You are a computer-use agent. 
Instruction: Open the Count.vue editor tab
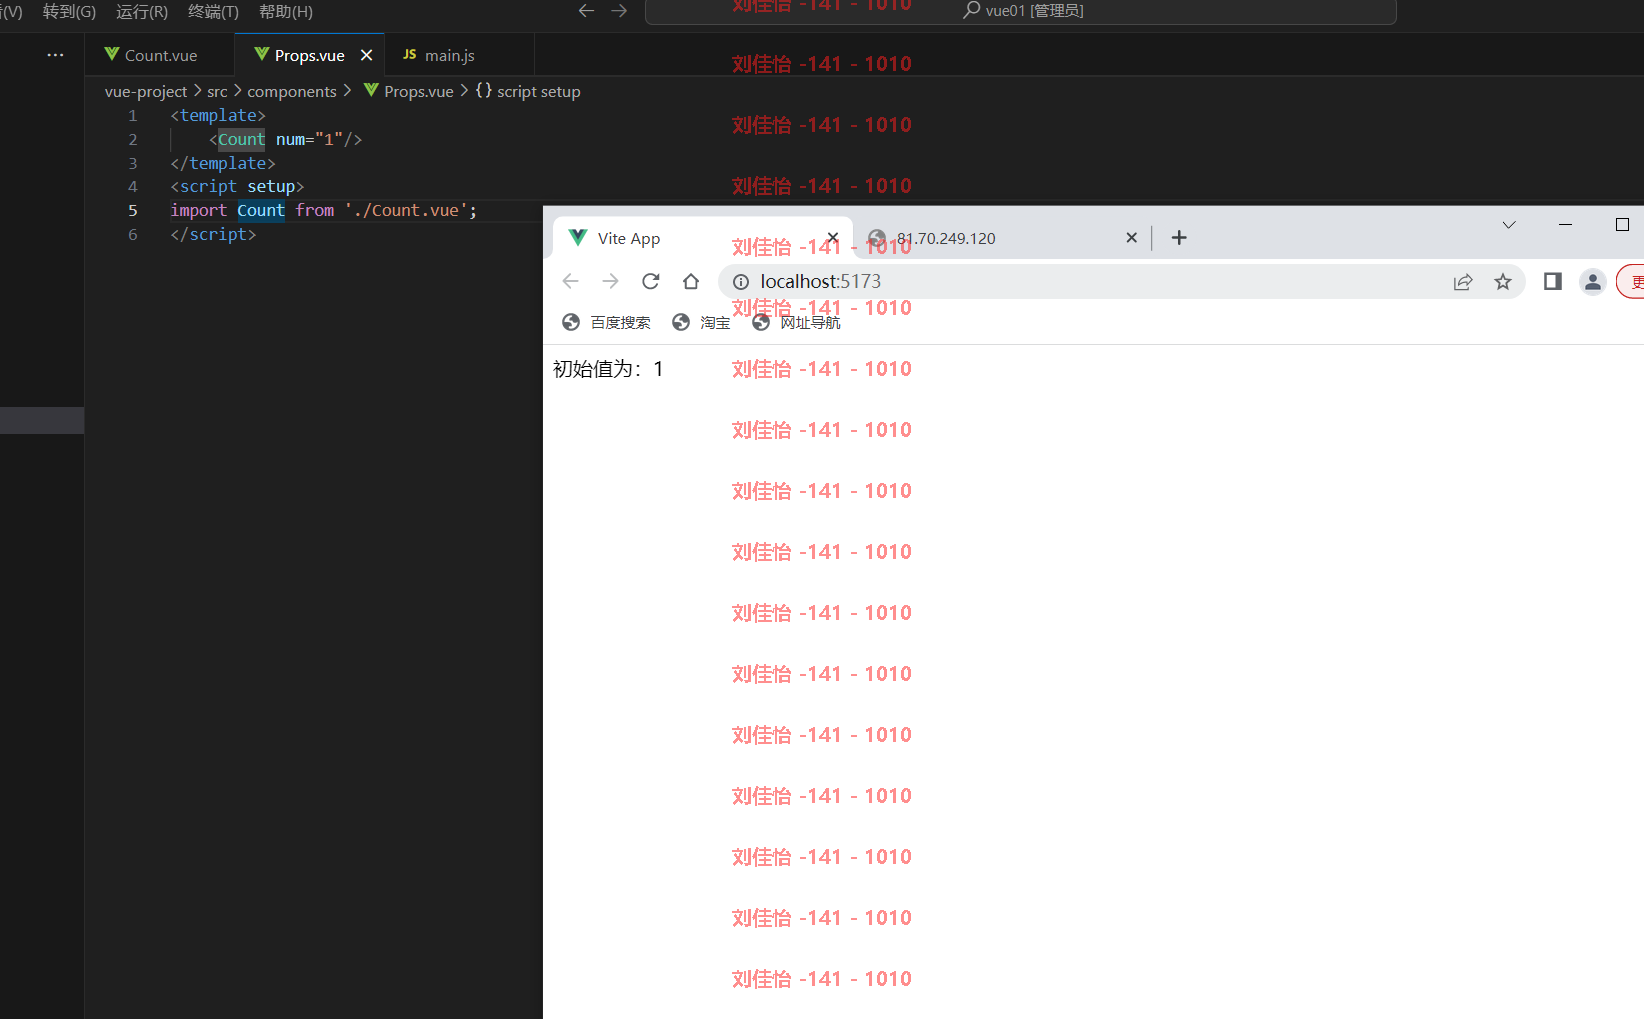pyautogui.click(x=160, y=55)
